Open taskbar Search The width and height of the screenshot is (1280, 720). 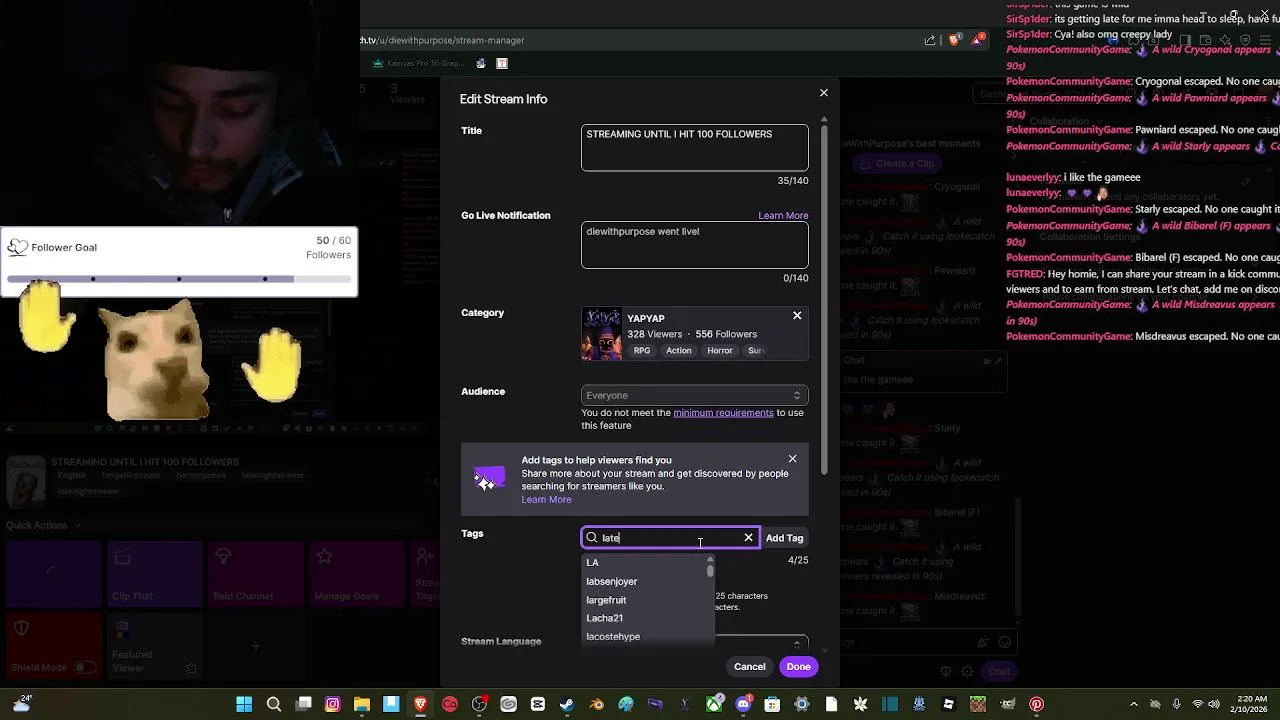[274, 704]
